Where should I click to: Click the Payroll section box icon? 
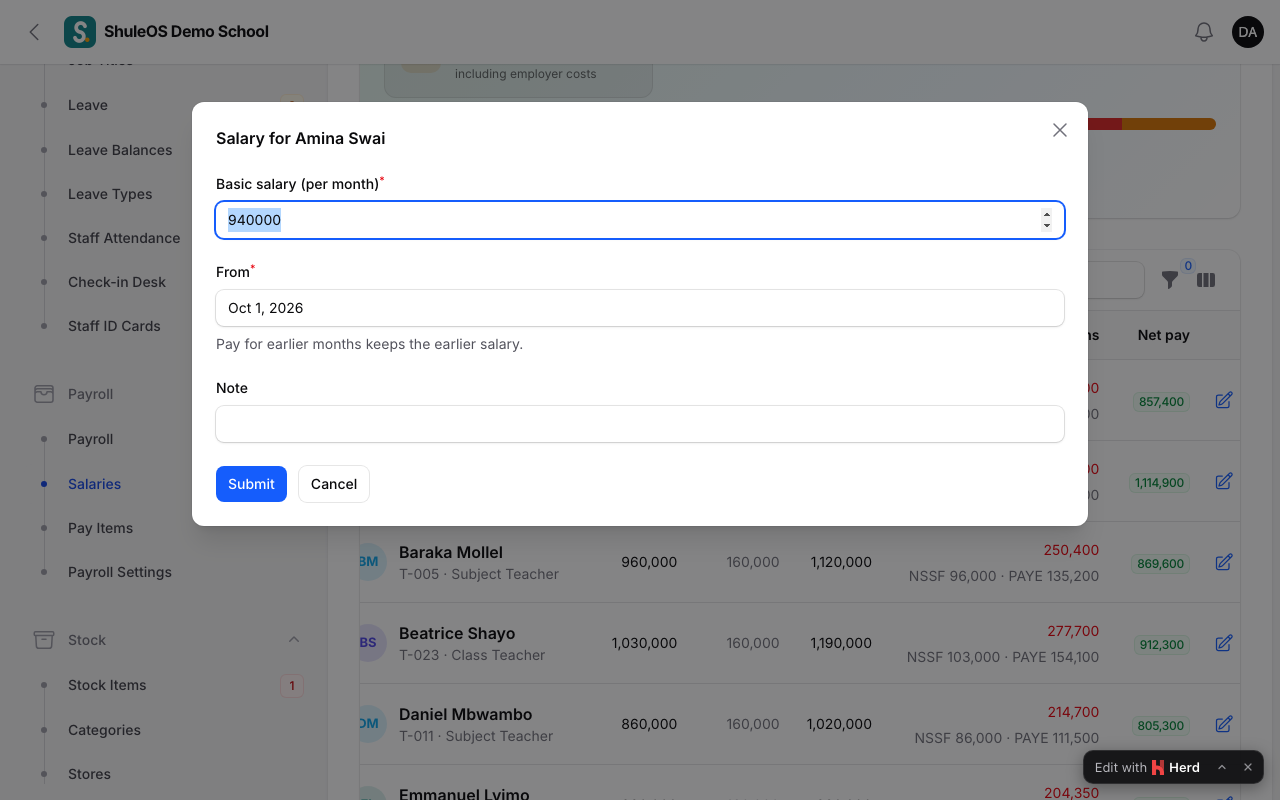coord(44,394)
